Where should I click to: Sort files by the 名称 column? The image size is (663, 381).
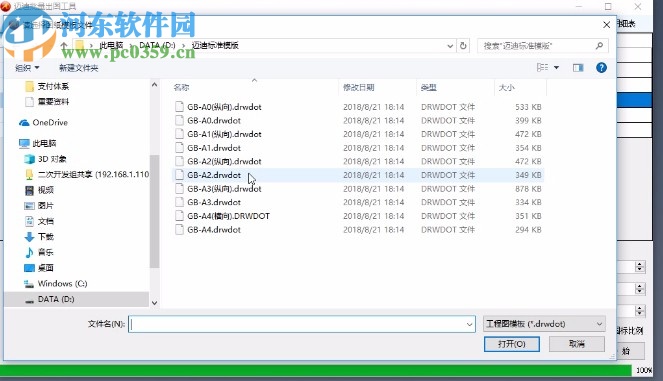pyautogui.click(x=181, y=88)
